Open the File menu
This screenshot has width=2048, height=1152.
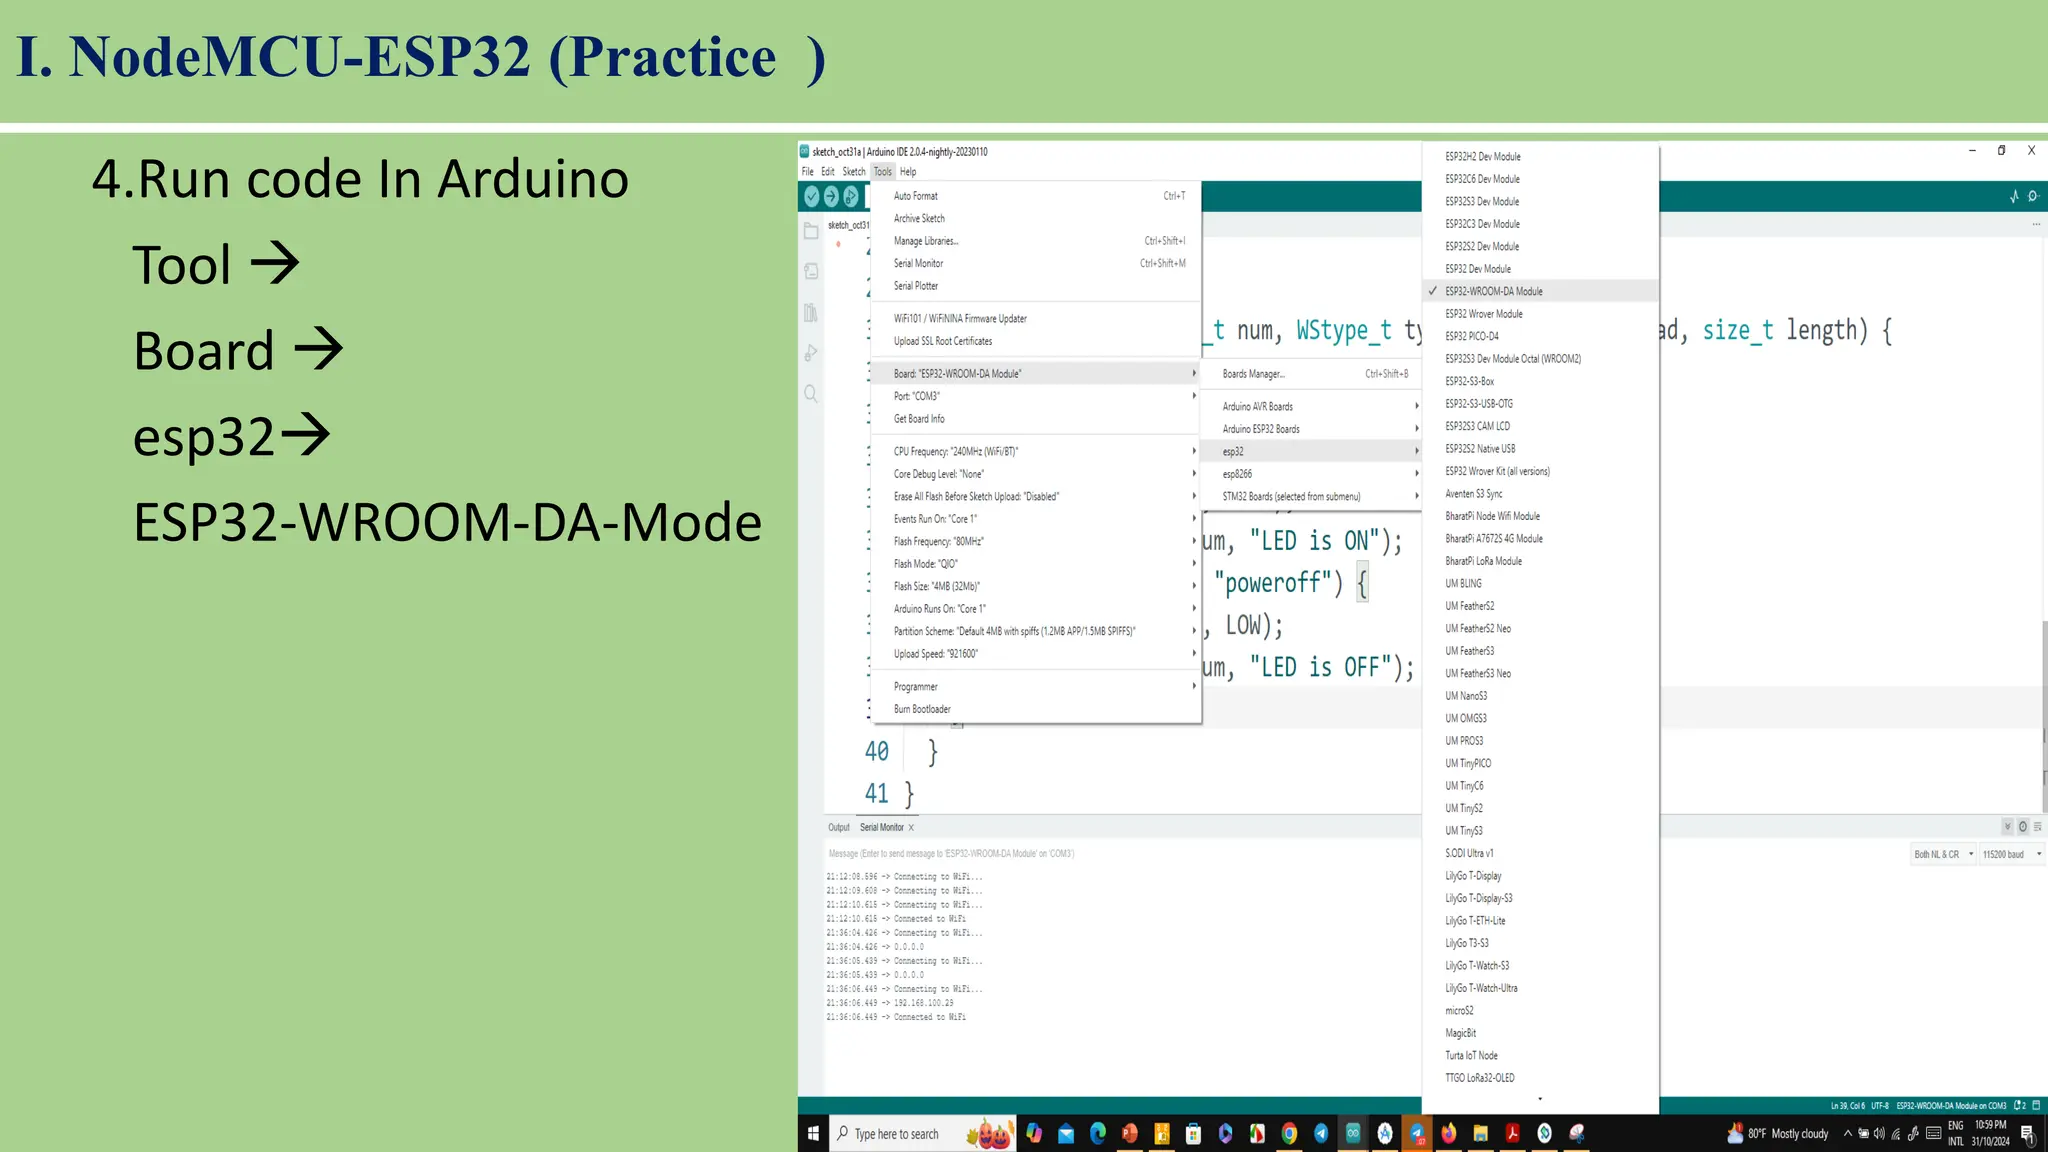tap(808, 172)
